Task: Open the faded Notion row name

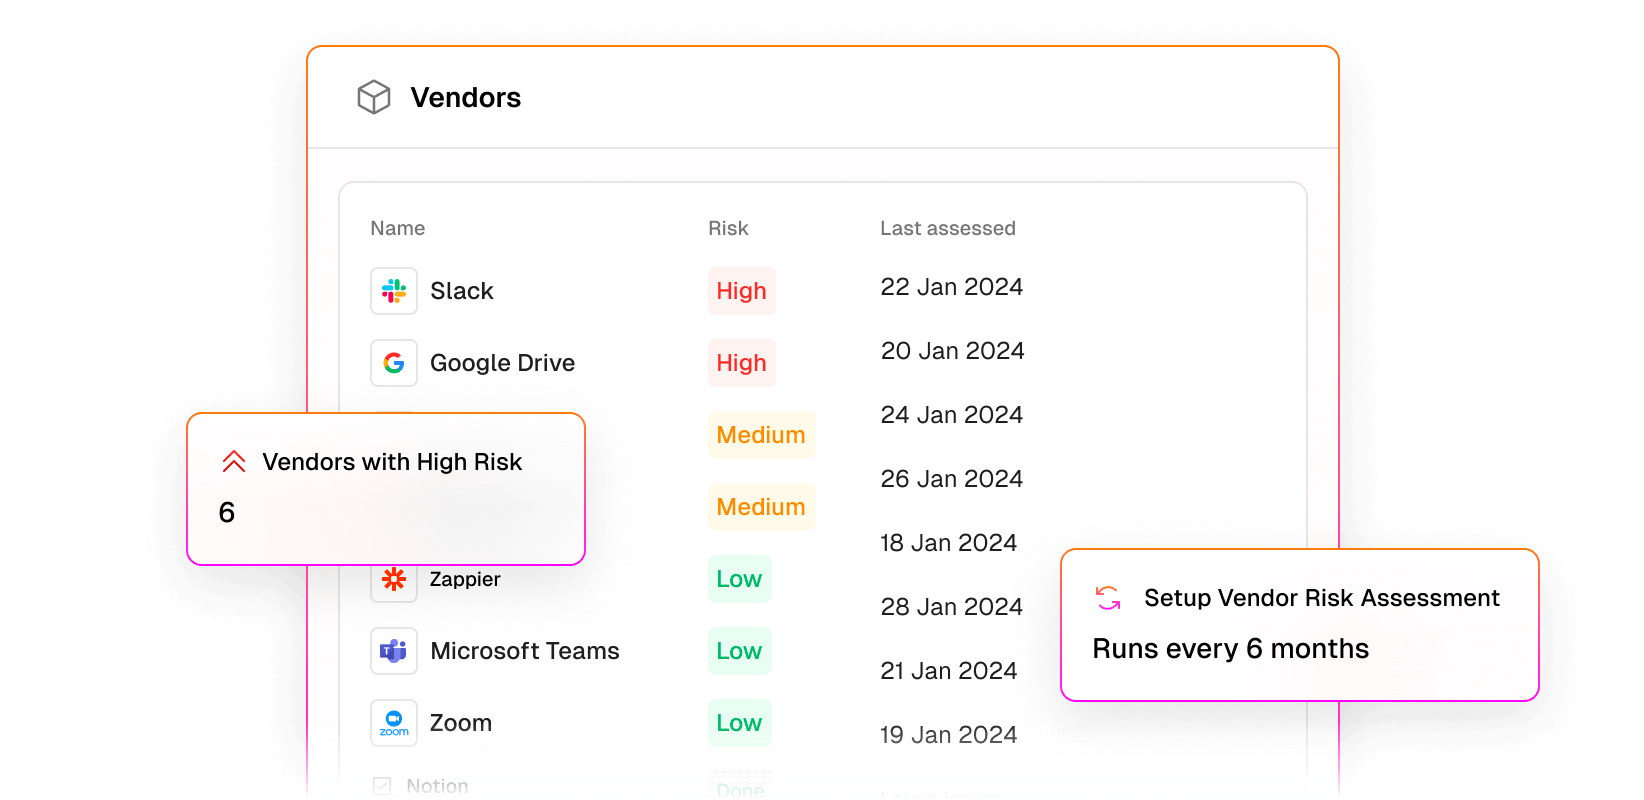Action: tap(437, 786)
